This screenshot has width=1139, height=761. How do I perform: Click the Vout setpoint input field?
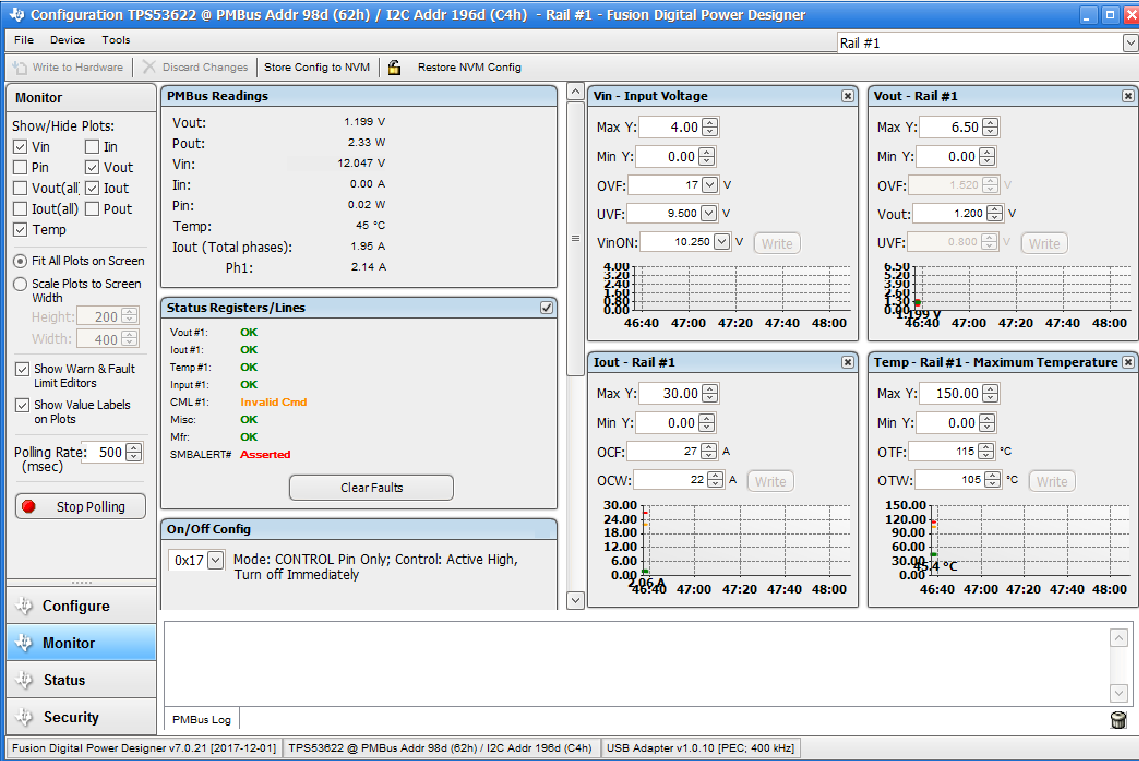(x=949, y=213)
